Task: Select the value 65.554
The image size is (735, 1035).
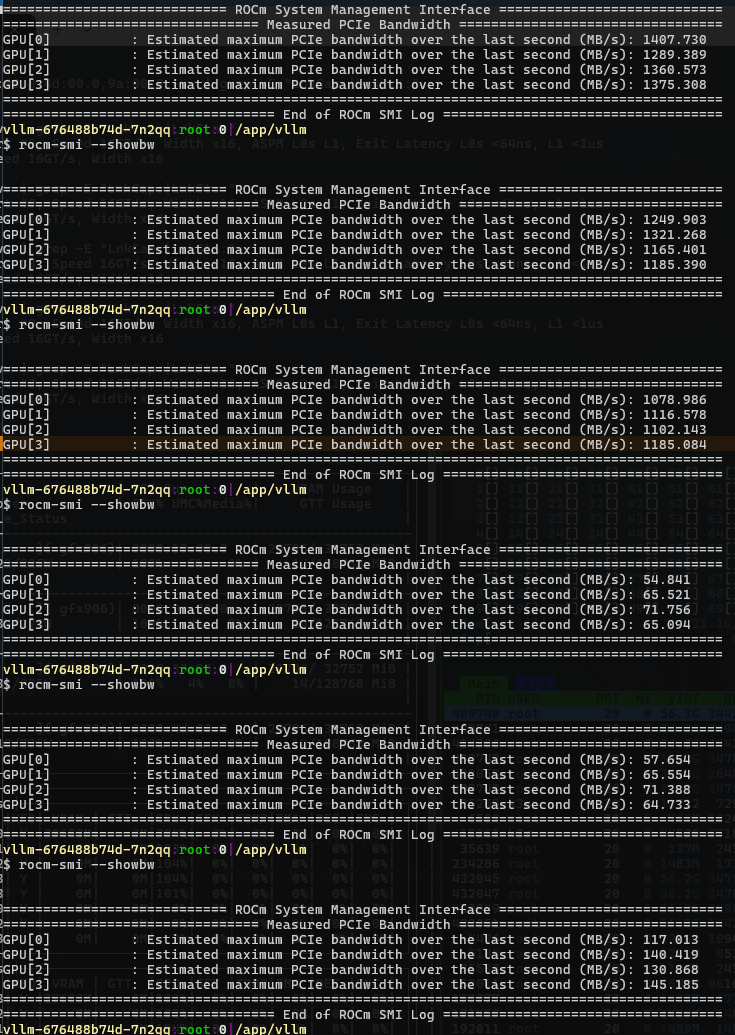Action: coord(666,775)
